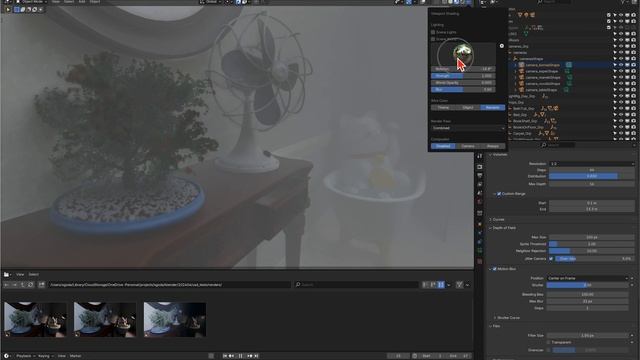Set Compositor to Always
This screenshot has height=360, width=640.
[493, 146]
